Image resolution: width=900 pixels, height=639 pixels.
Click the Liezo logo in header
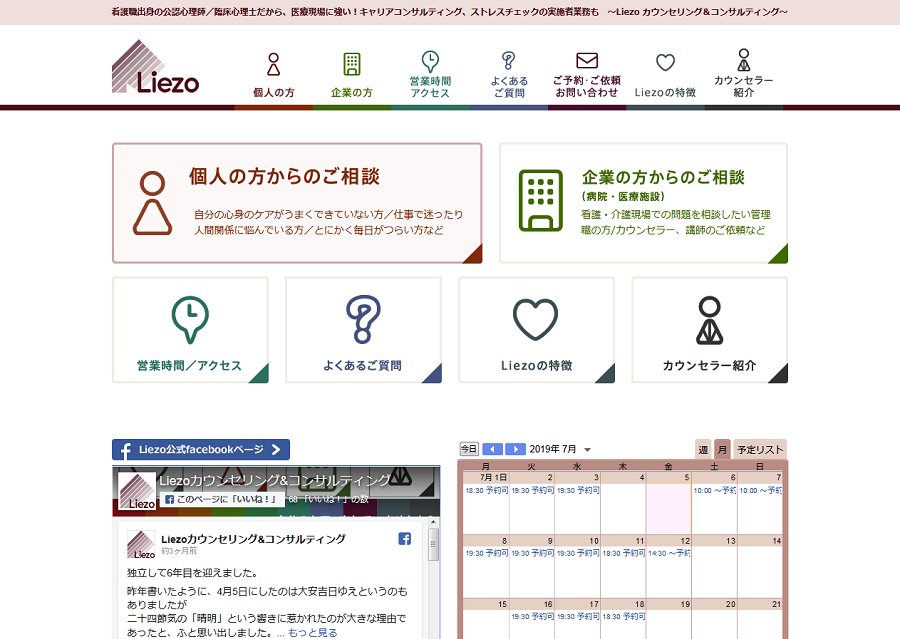156,67
